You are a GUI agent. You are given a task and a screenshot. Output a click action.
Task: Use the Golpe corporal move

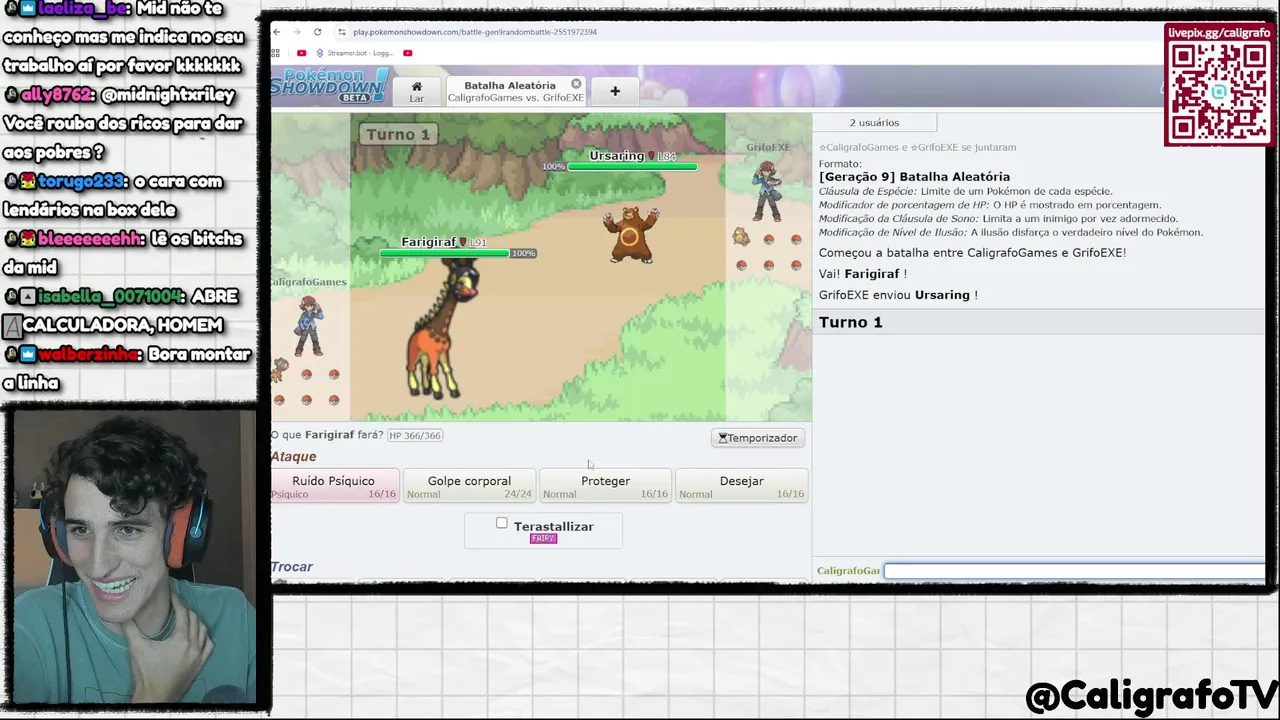point(469,486)
